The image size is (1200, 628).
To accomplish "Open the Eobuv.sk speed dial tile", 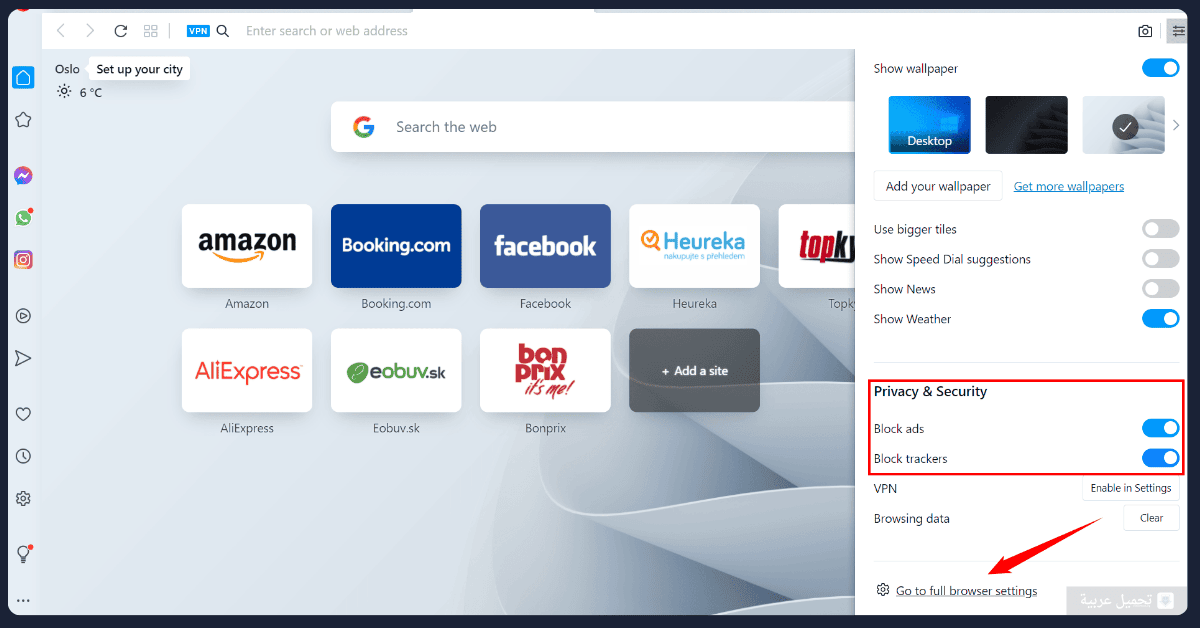I will [x=396, y=371].
